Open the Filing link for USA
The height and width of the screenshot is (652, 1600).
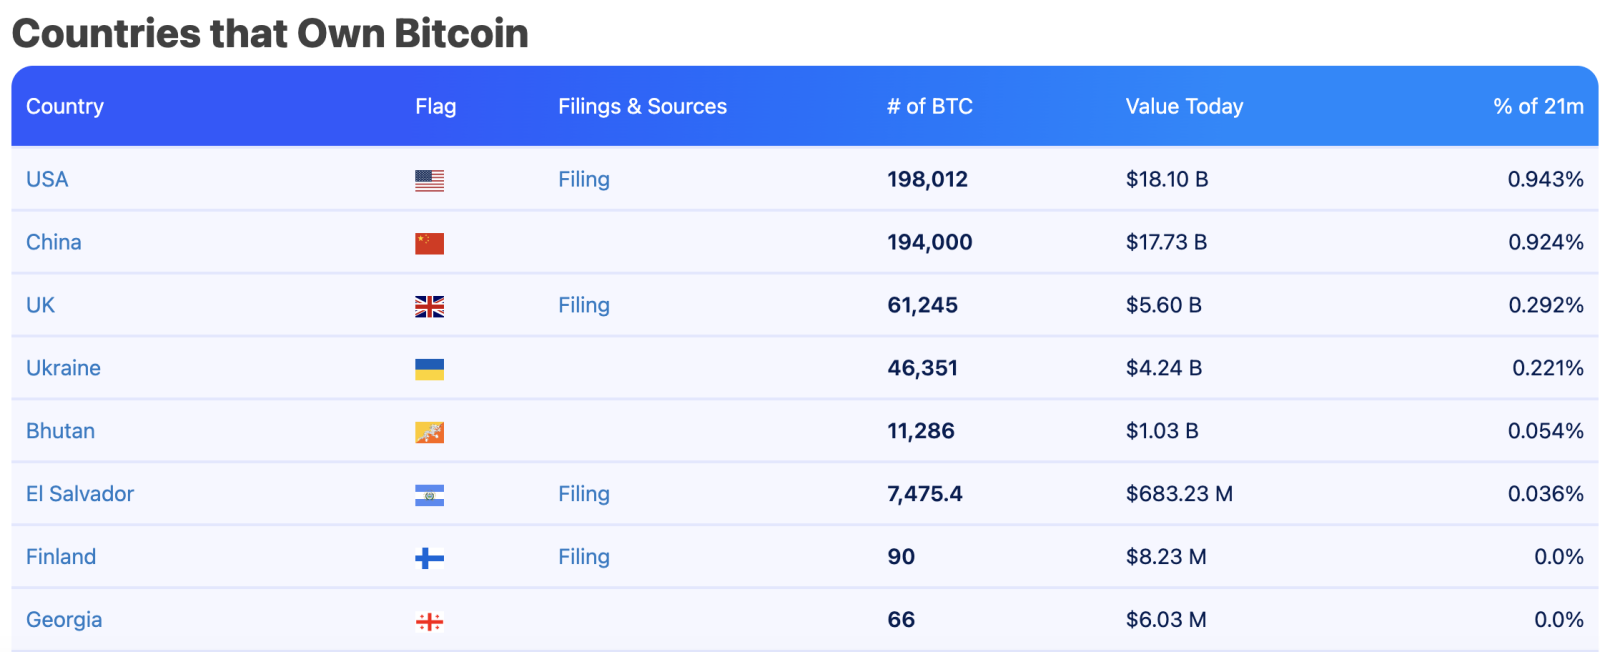coord(583,179)
